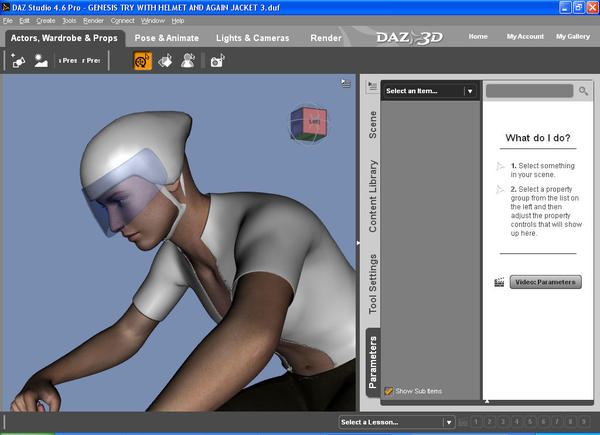Click lesson step button 7
Image resolution: width=600 pixels, height=435 pixels.
pyautogui.click(x=557, y=422)
